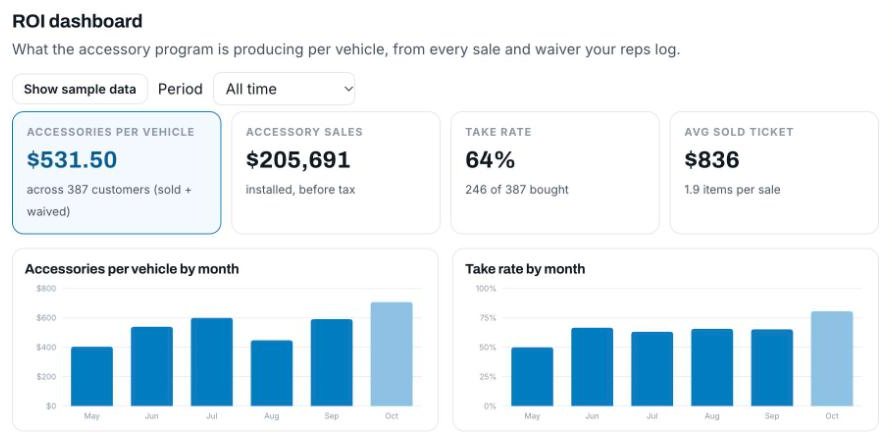Click the $205,691 value
This screenshot has height=438, width=892.
(298, 160)
